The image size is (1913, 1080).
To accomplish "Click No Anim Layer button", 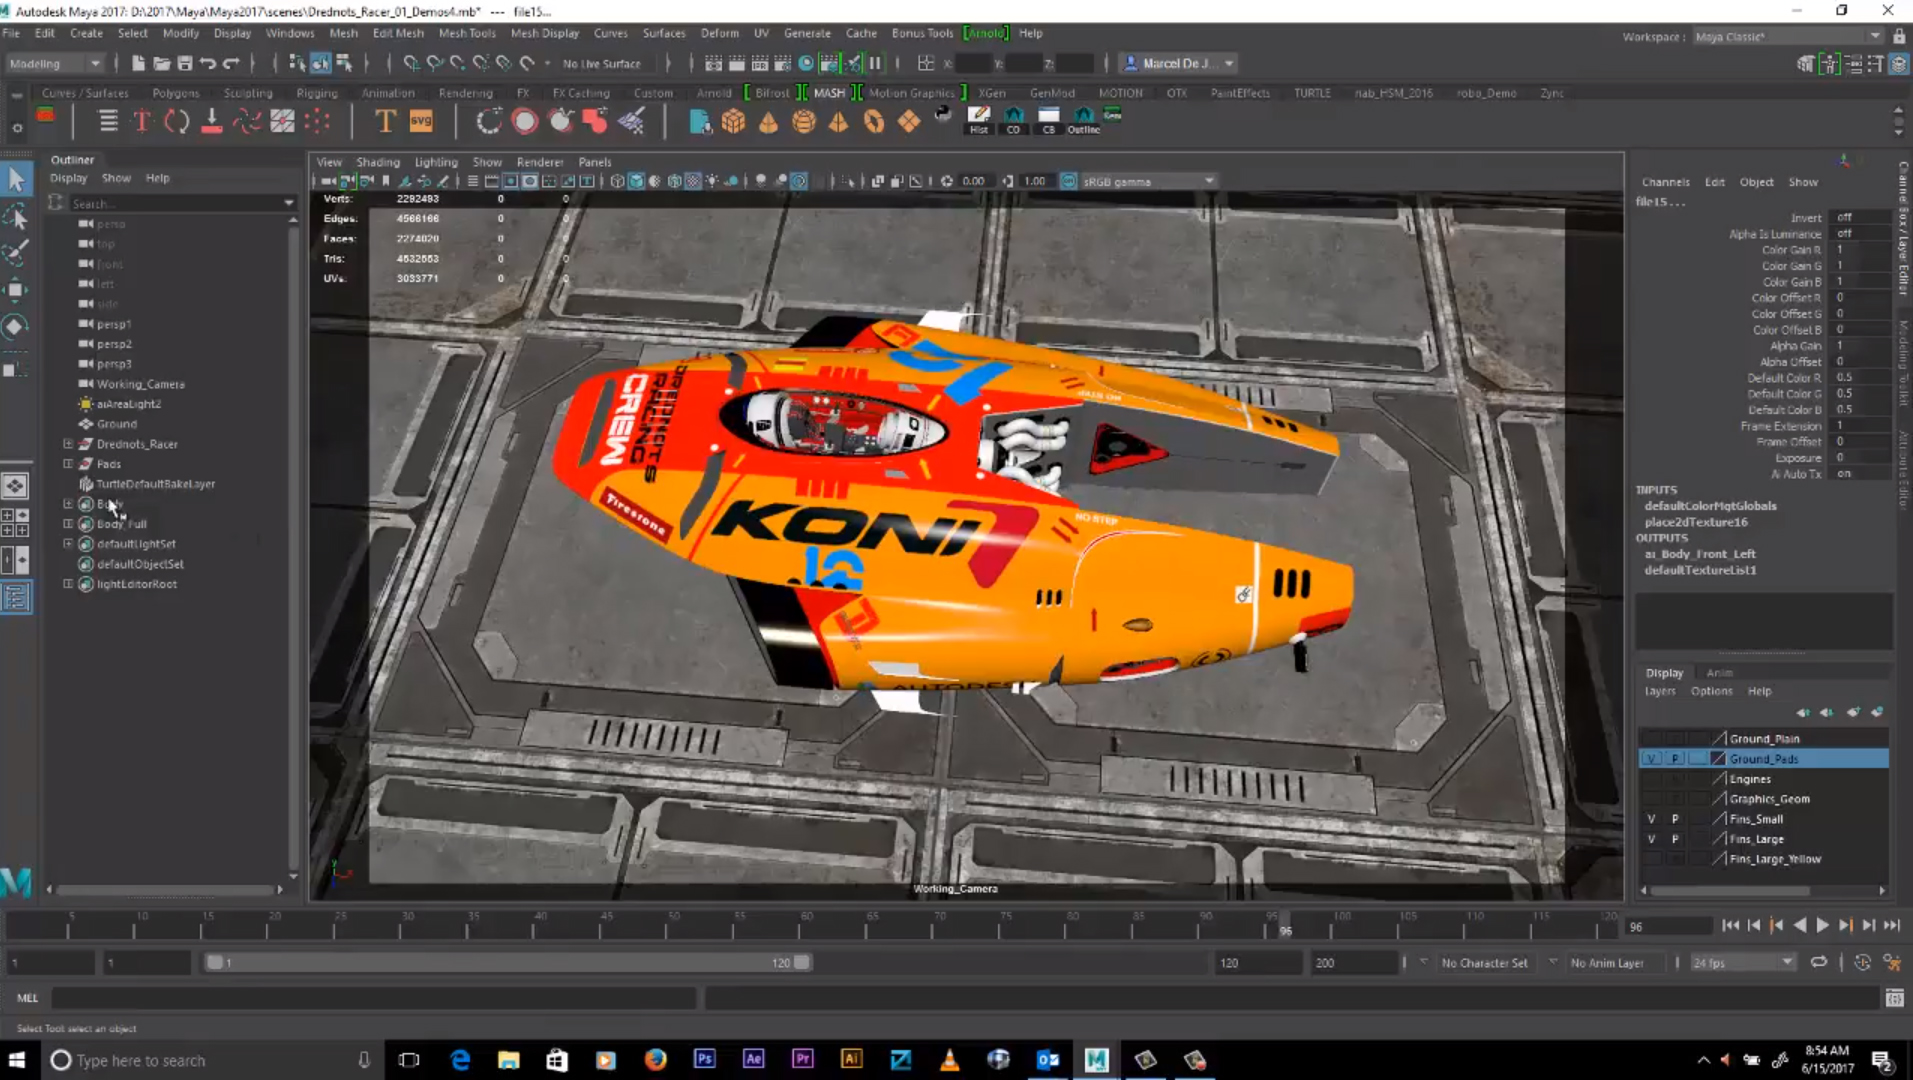I will coord(1607,963).
